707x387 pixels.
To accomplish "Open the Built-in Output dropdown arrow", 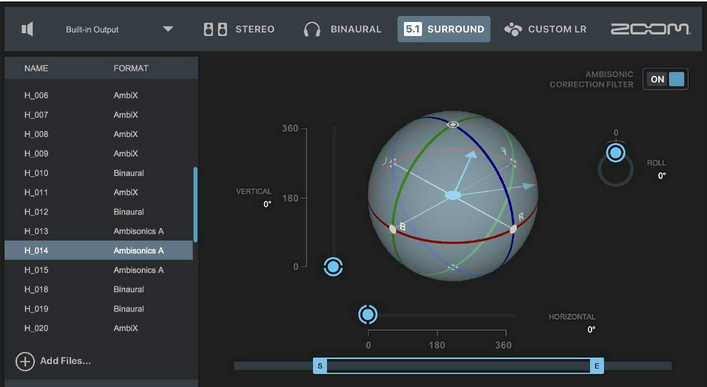I will tap(168, 29).
